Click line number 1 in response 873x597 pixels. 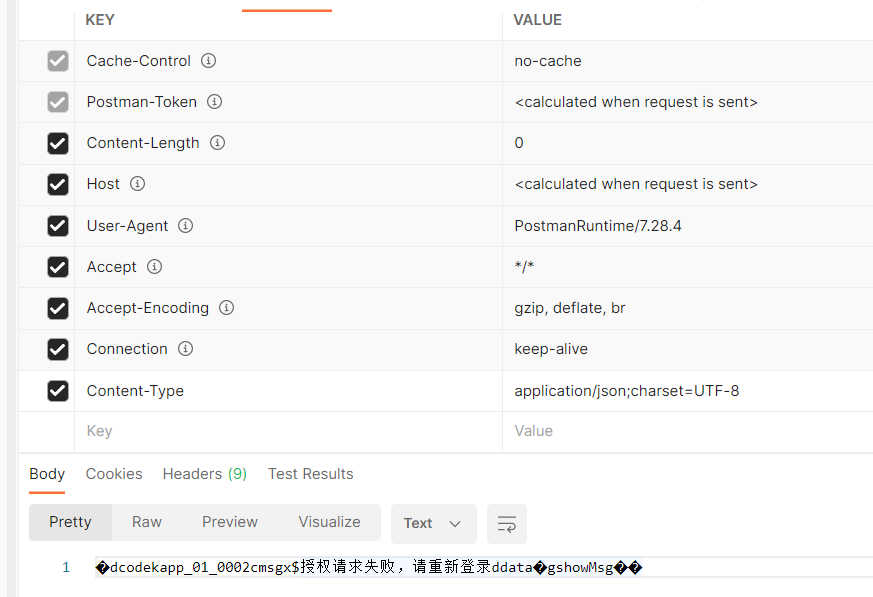tap(66, 567)
